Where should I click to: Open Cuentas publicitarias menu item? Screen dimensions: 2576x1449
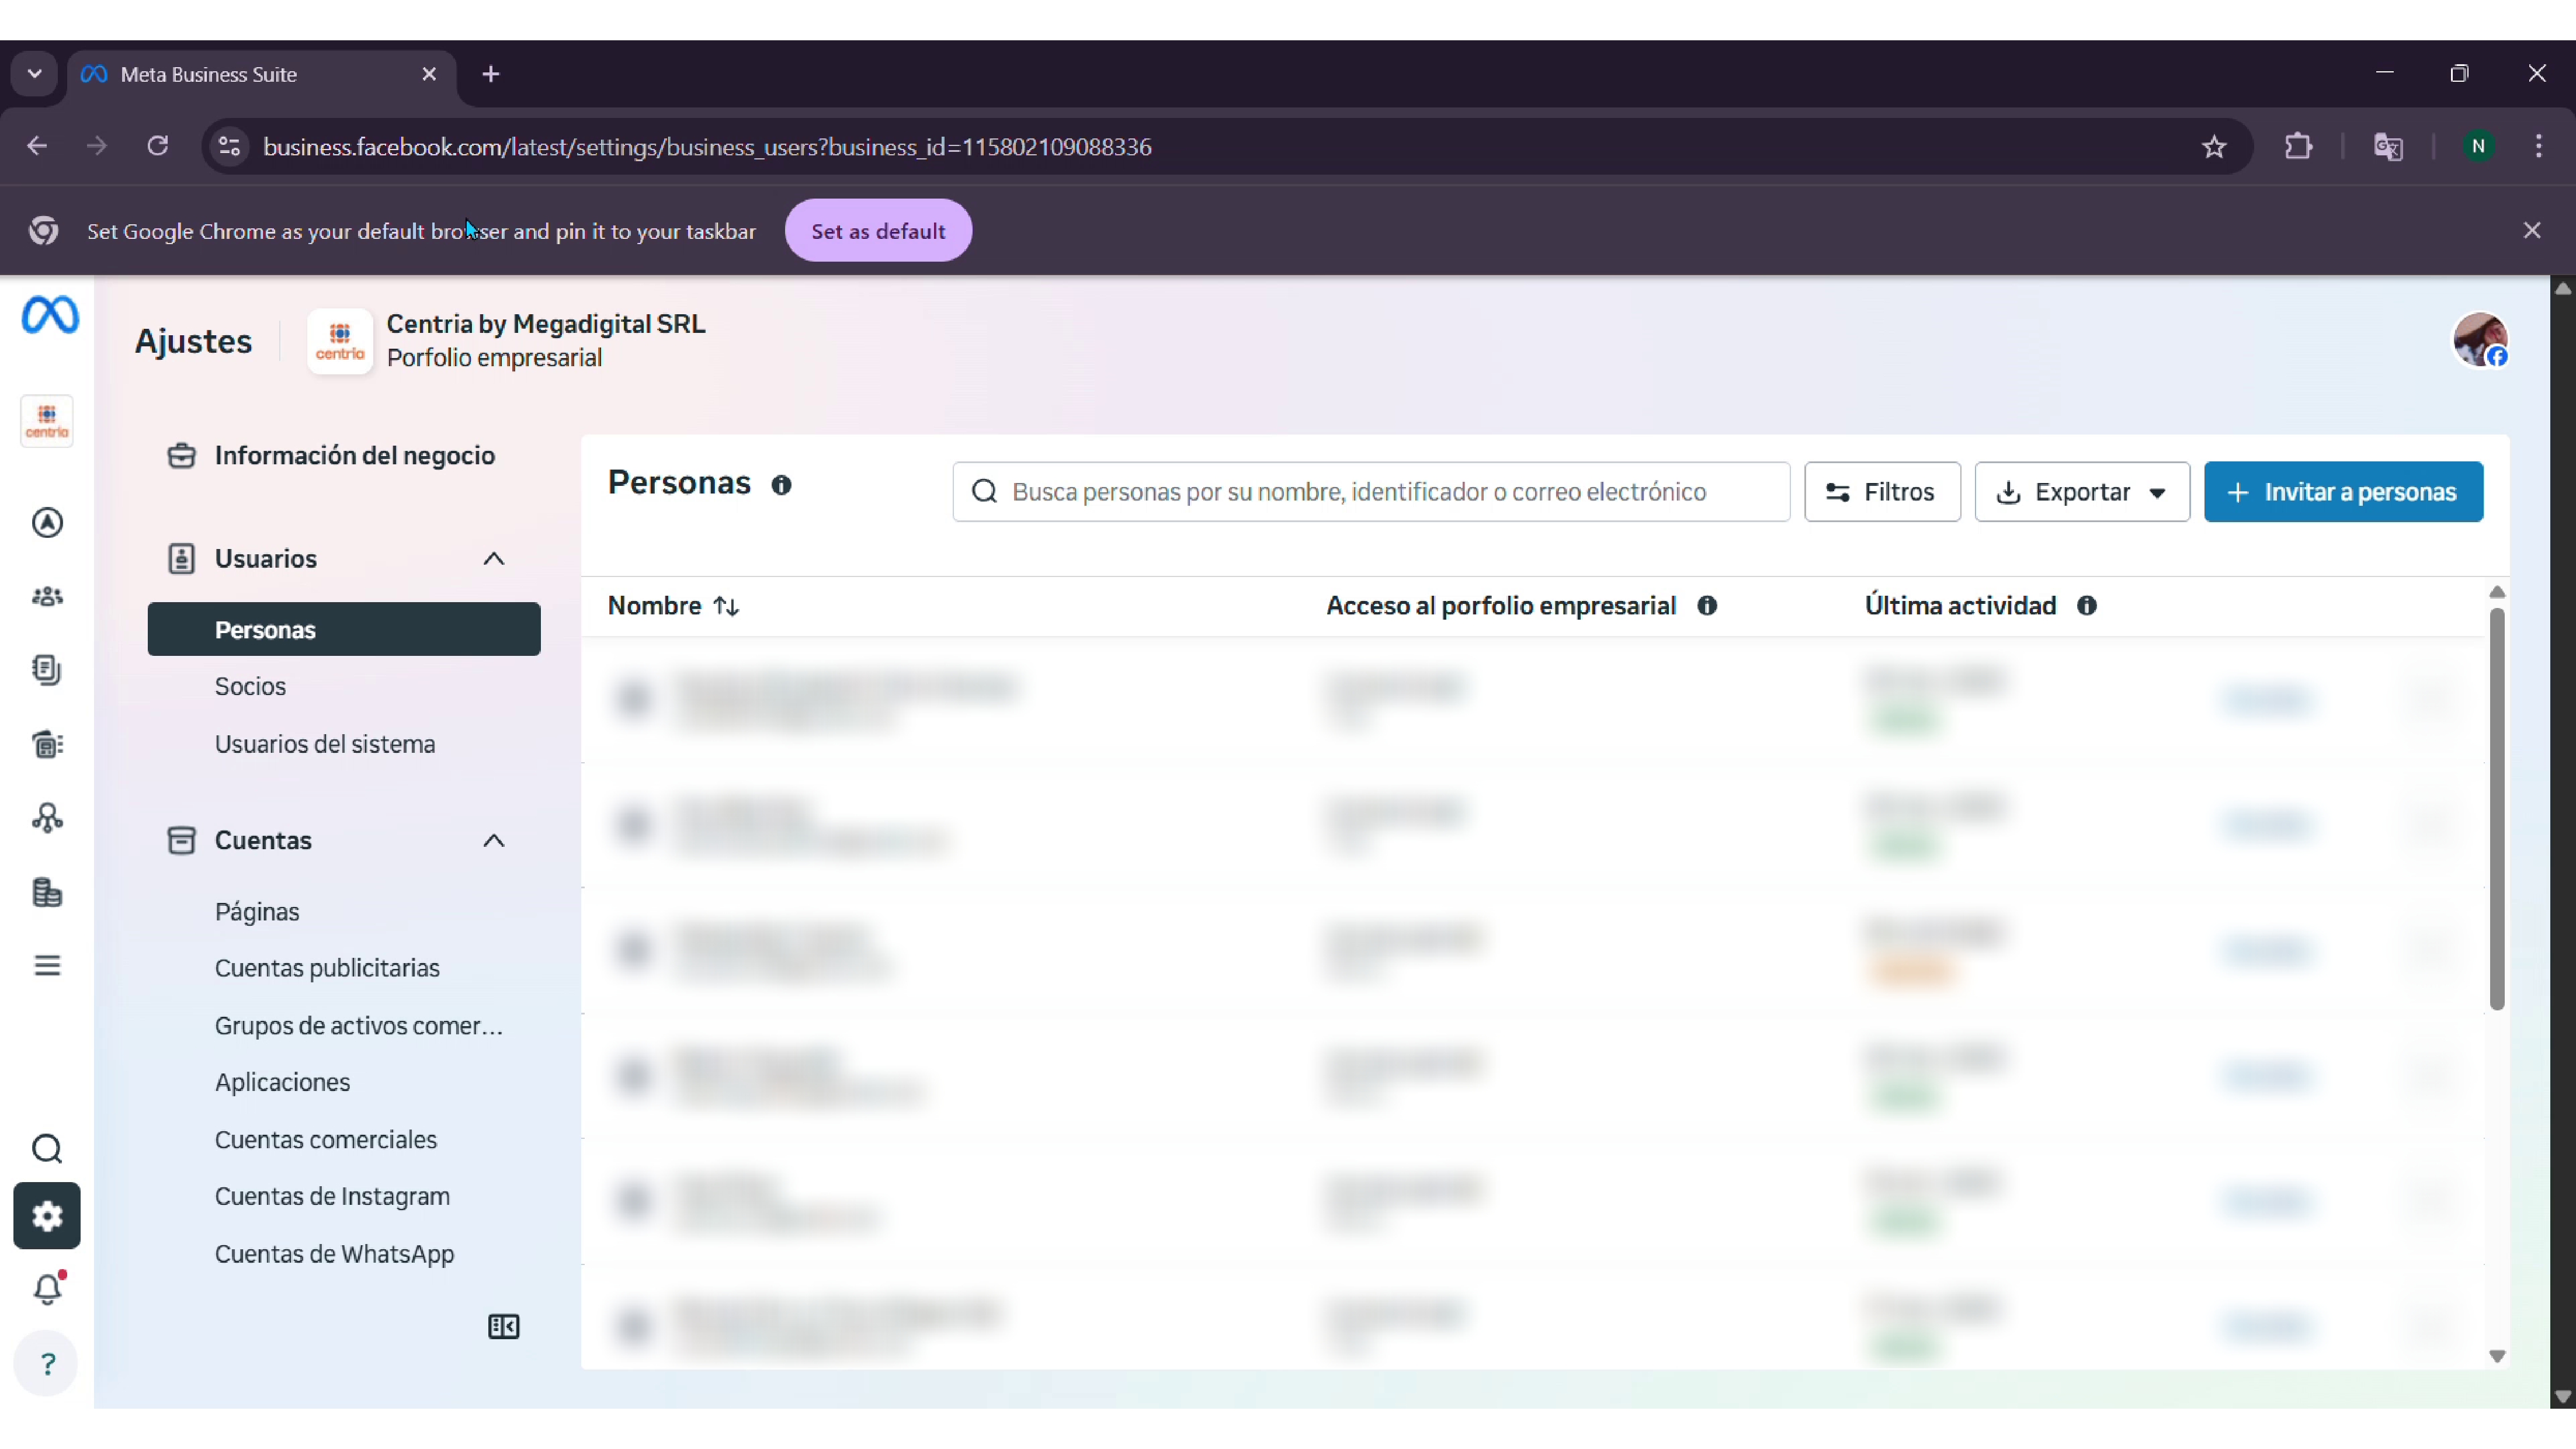327,968
